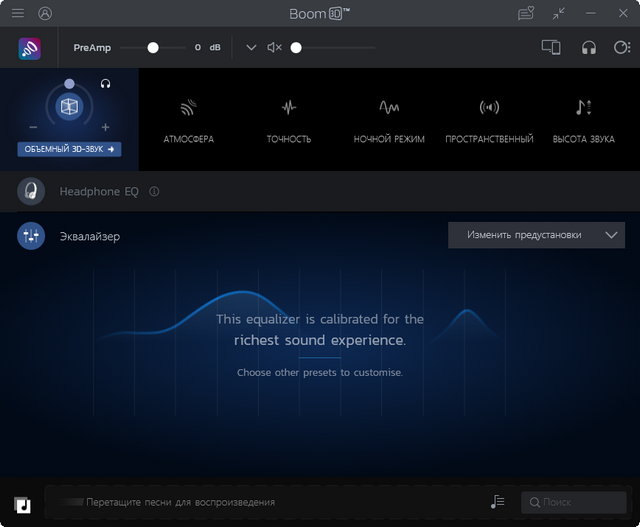Toggle the Эквалайзер sliders icon
Image resolution: width=640 pixels, height=527 pixels.
[x=31, y=236]
